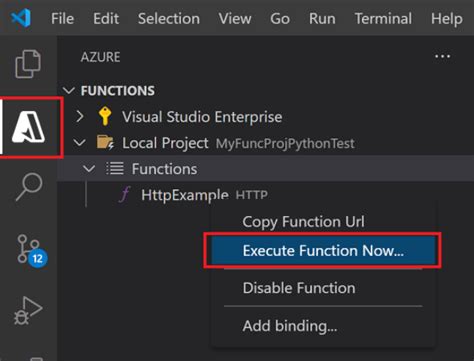Click the VS Code logo icon

pyautogui.click(x=21, y=18)
